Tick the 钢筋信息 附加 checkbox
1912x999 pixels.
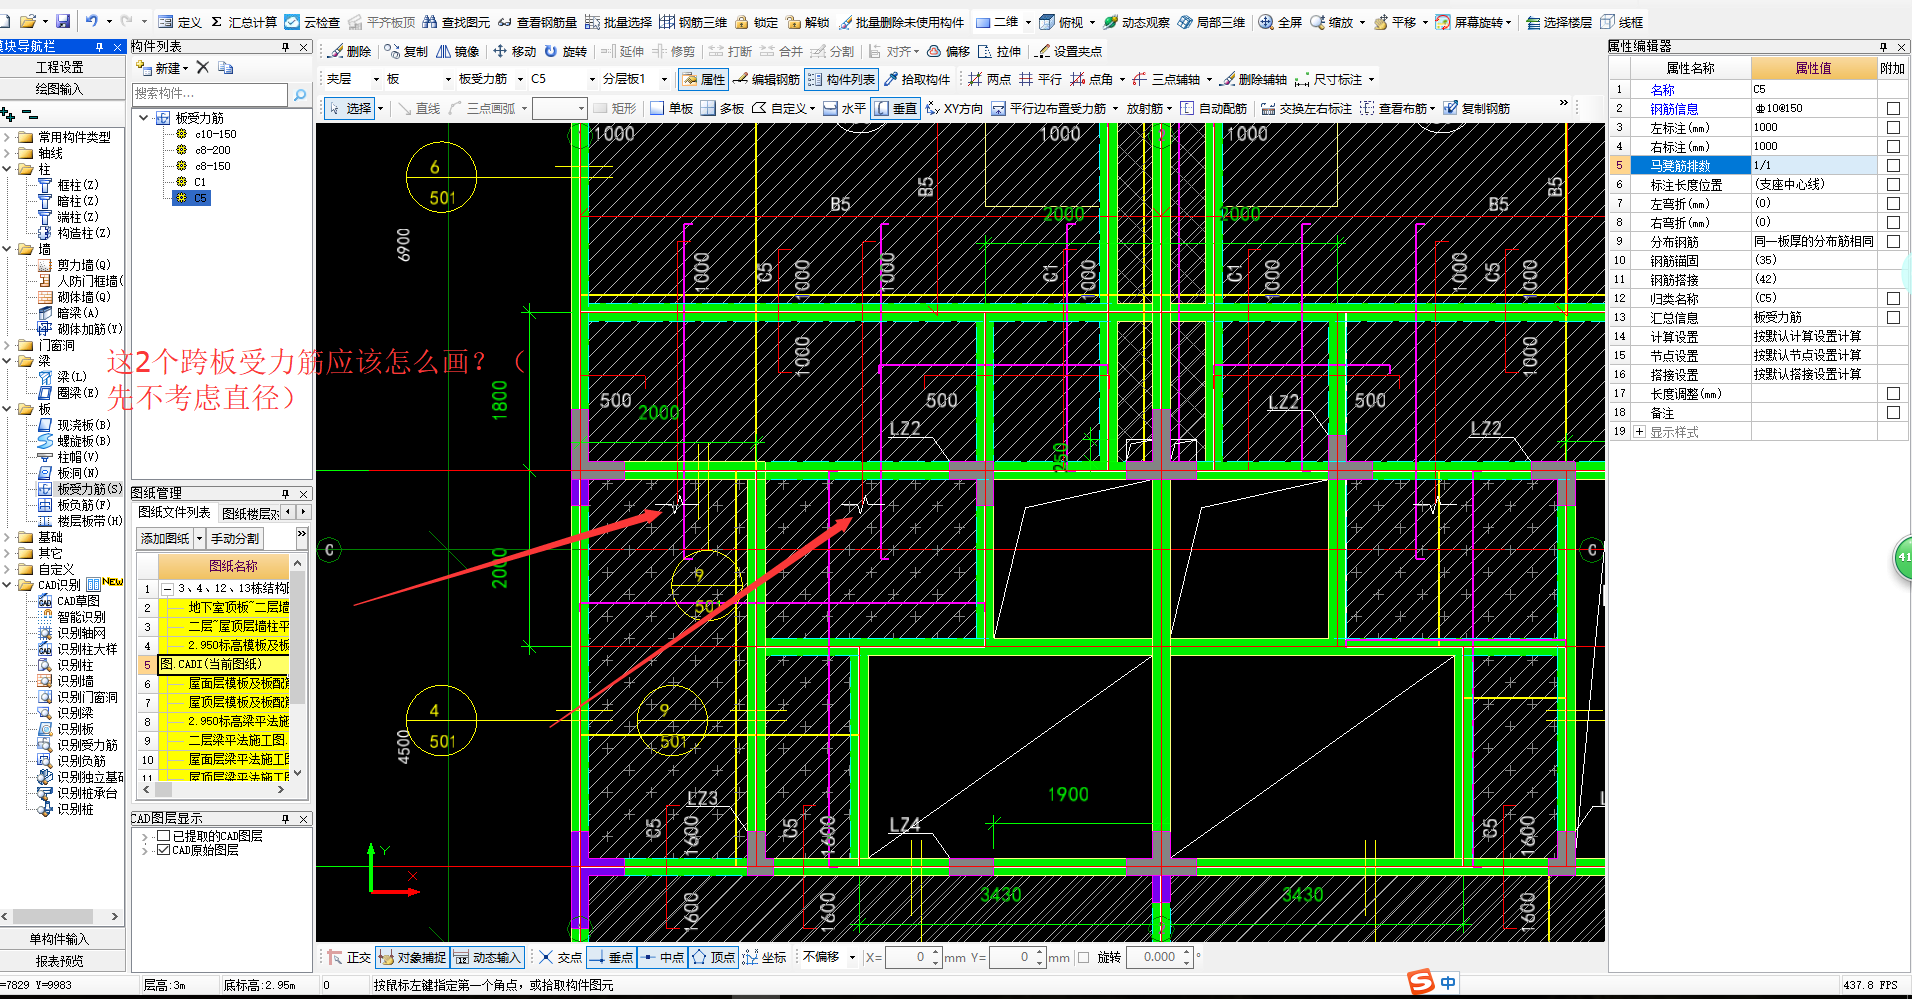[1893, 108]
